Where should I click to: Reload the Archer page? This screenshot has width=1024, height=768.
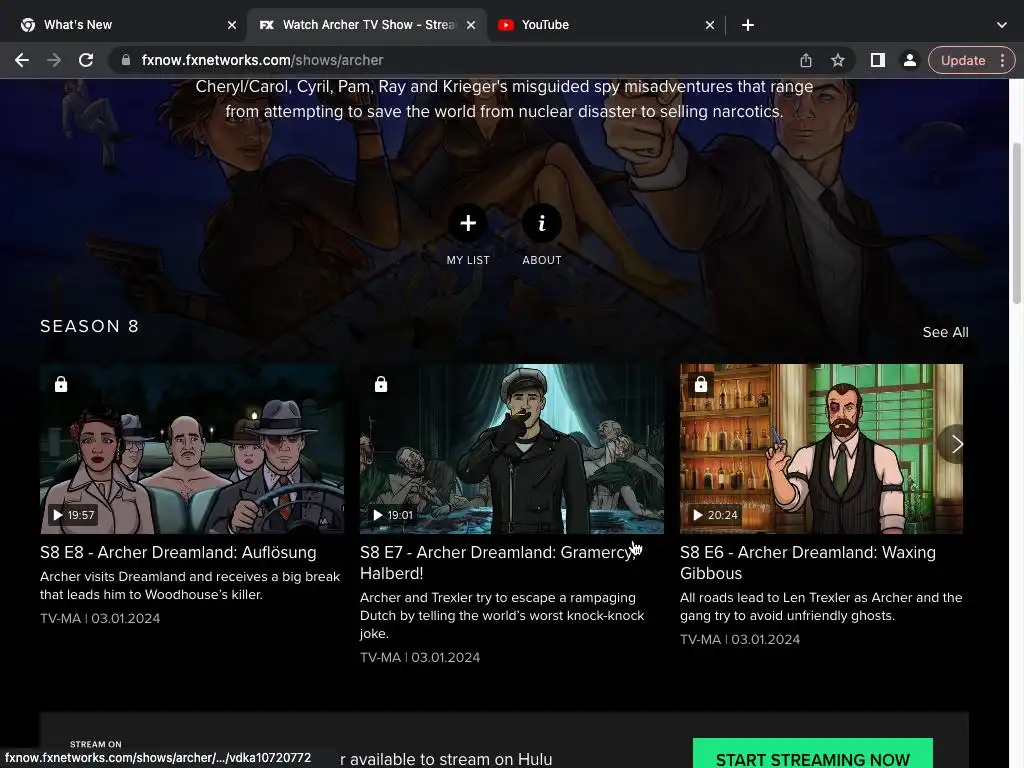(x=86, y=60)
